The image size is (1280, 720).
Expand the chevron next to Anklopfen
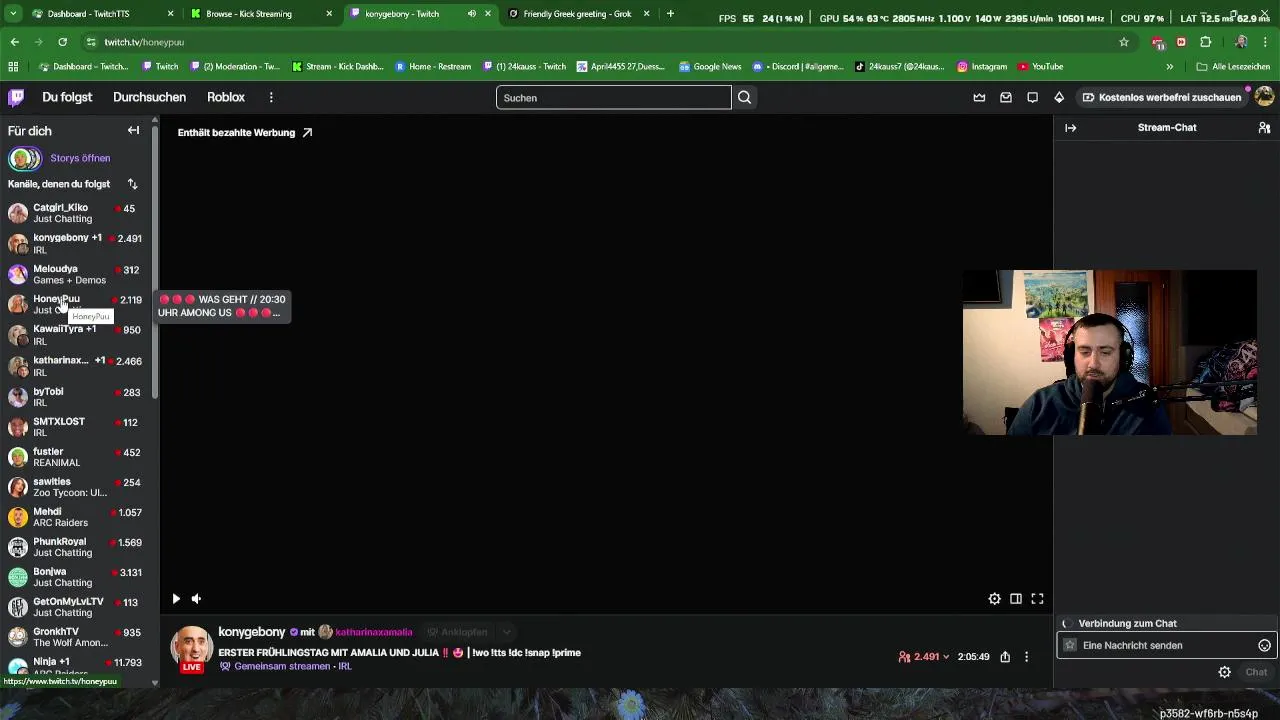[507, 632]
